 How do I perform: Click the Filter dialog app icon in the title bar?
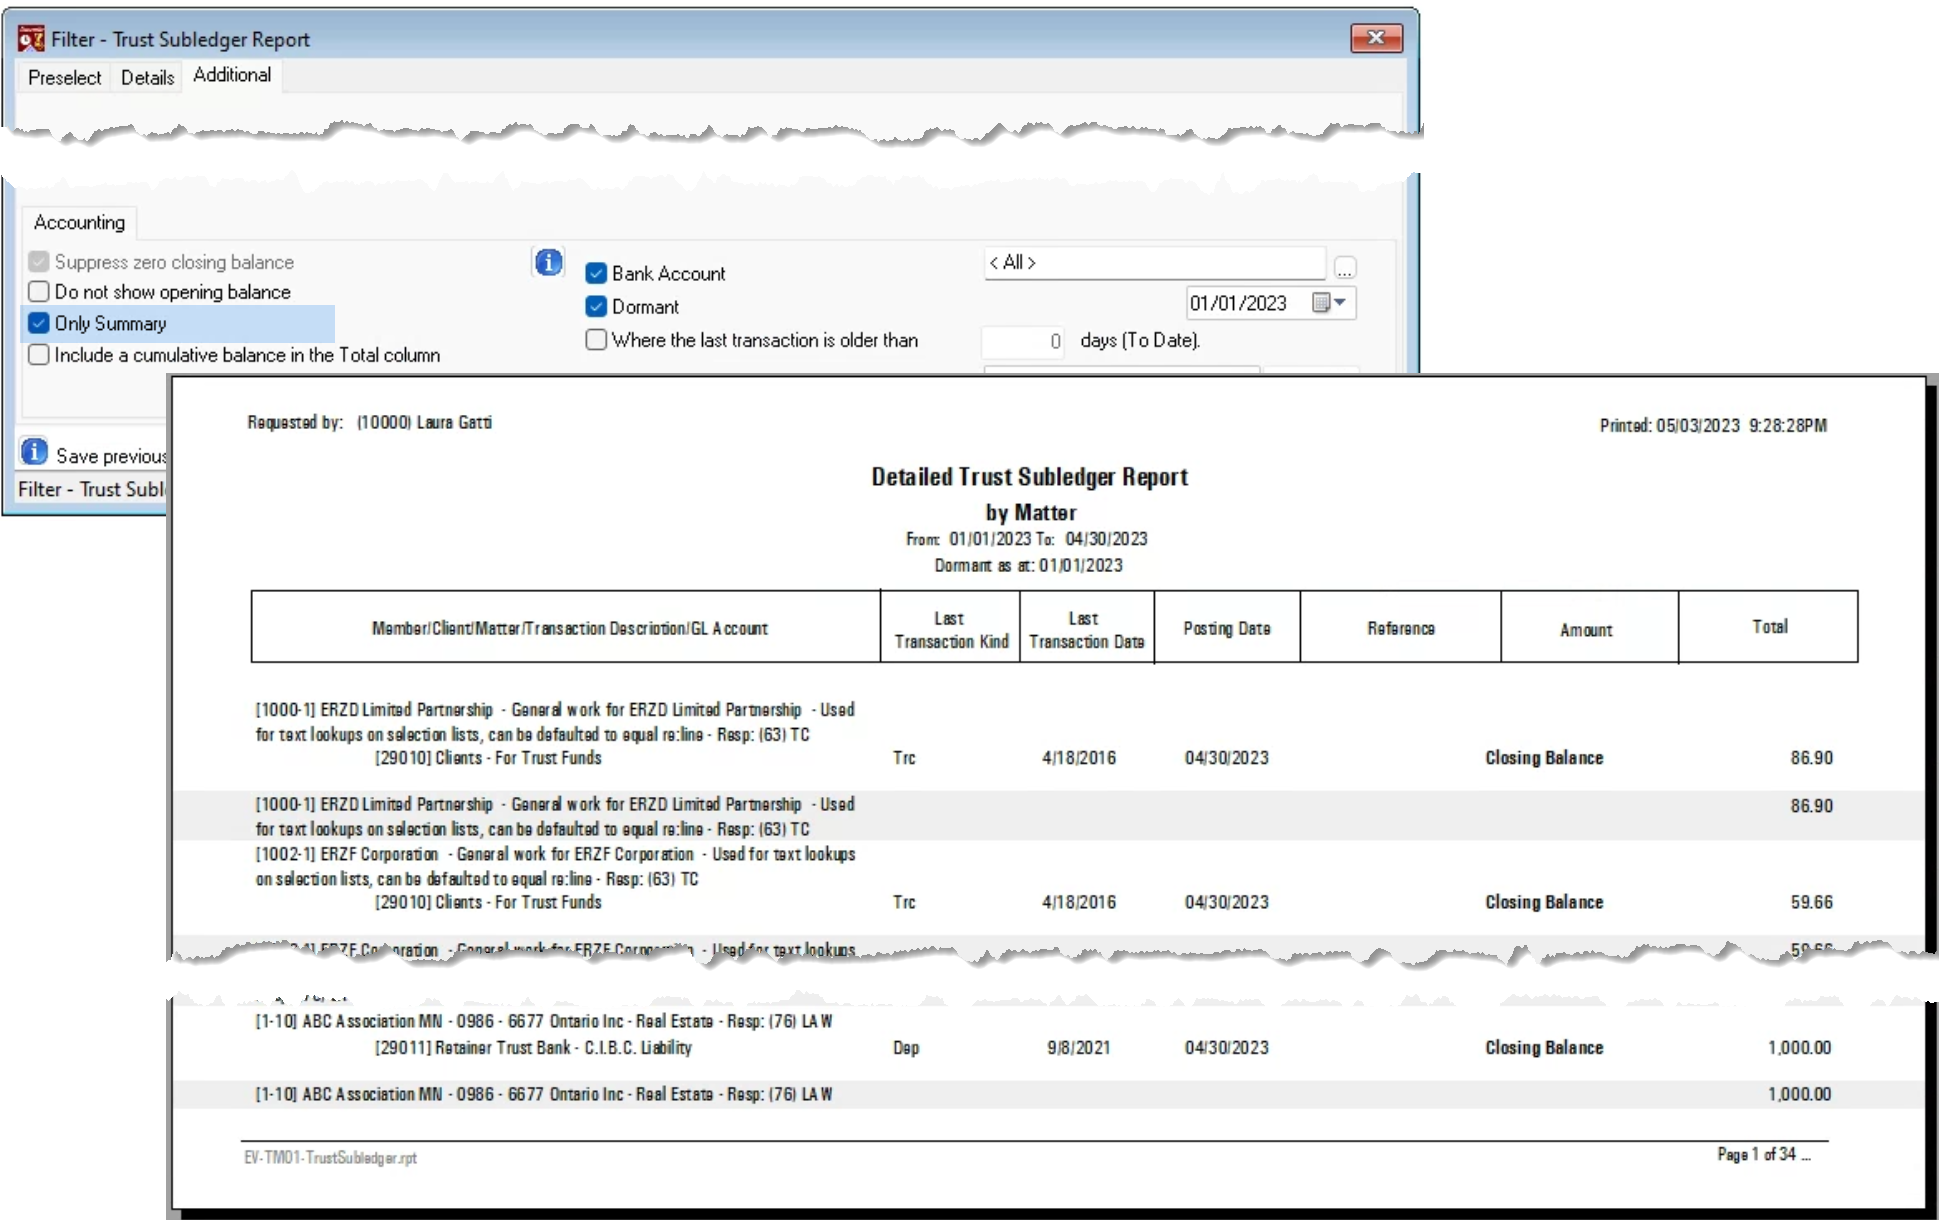[x=31, y=39]
